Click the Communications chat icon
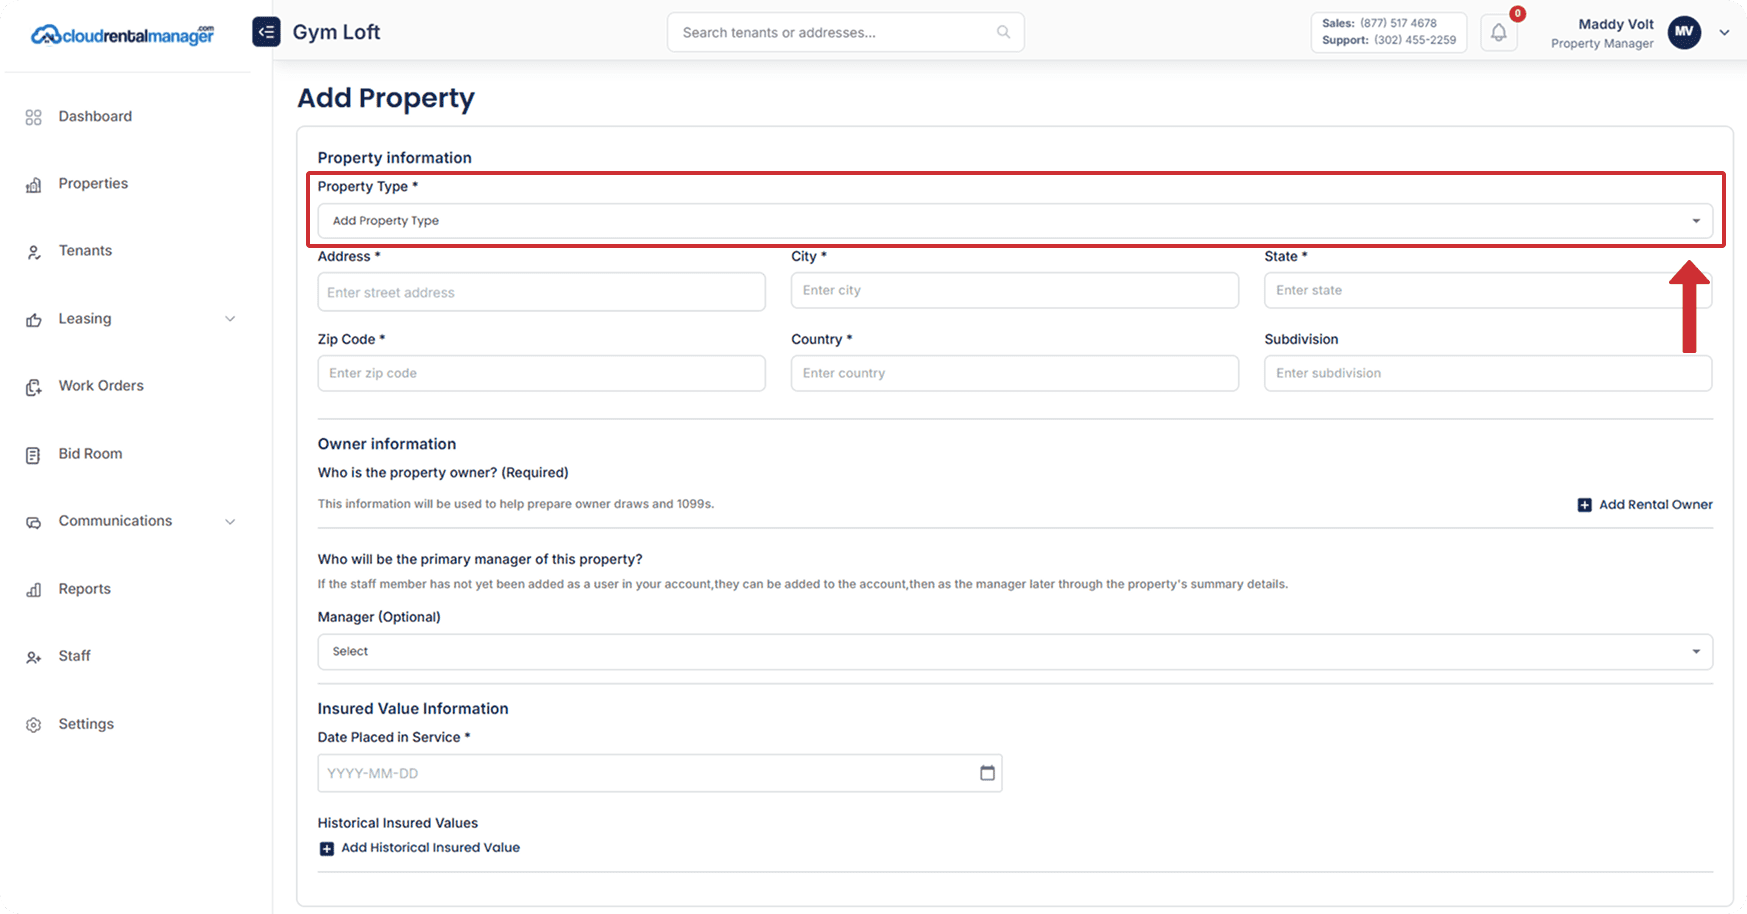 click(33, 522)
